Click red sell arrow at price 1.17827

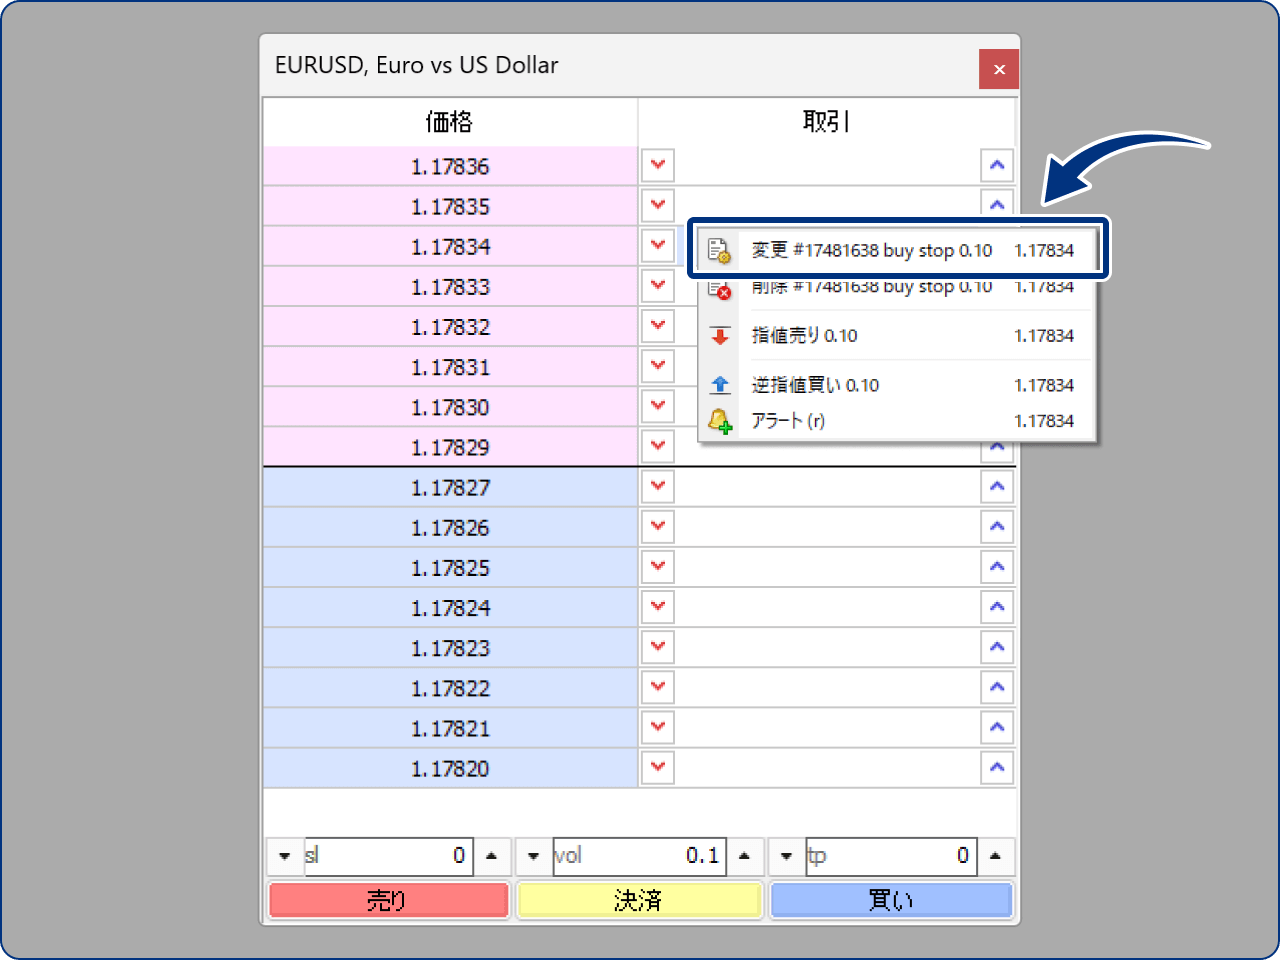coord(658,487)
